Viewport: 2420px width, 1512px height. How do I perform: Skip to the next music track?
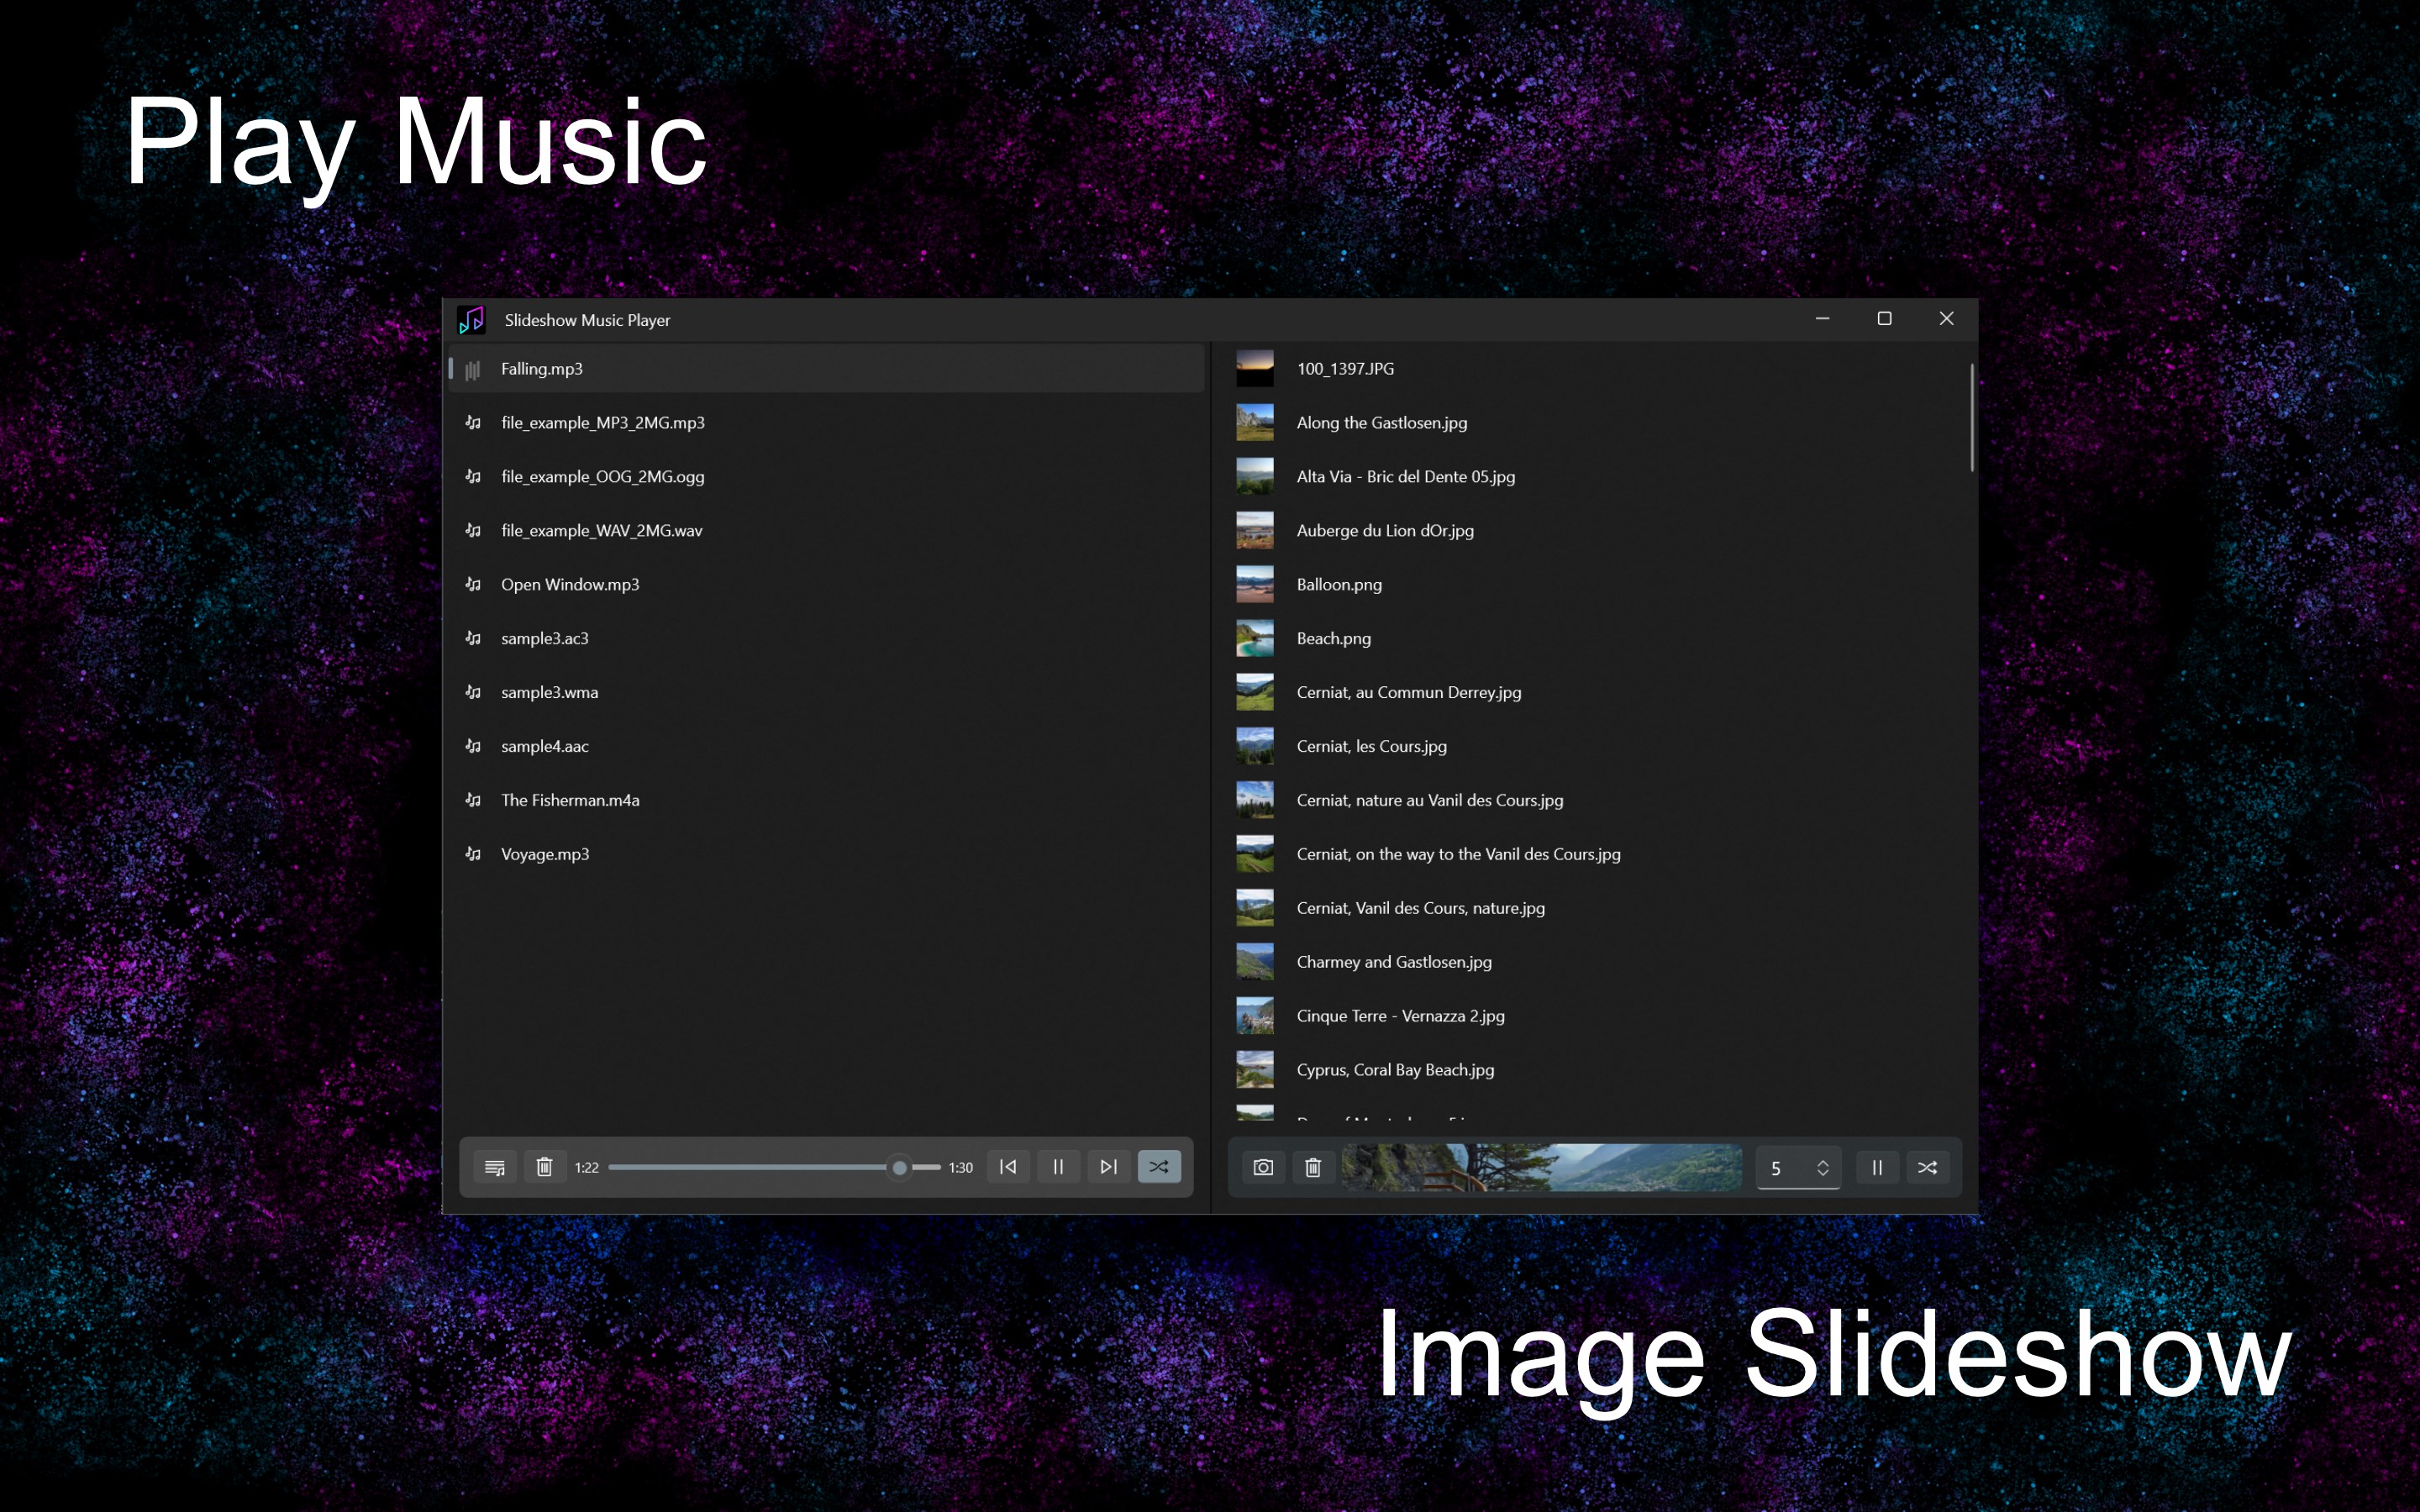(x=1108, y=1167)
